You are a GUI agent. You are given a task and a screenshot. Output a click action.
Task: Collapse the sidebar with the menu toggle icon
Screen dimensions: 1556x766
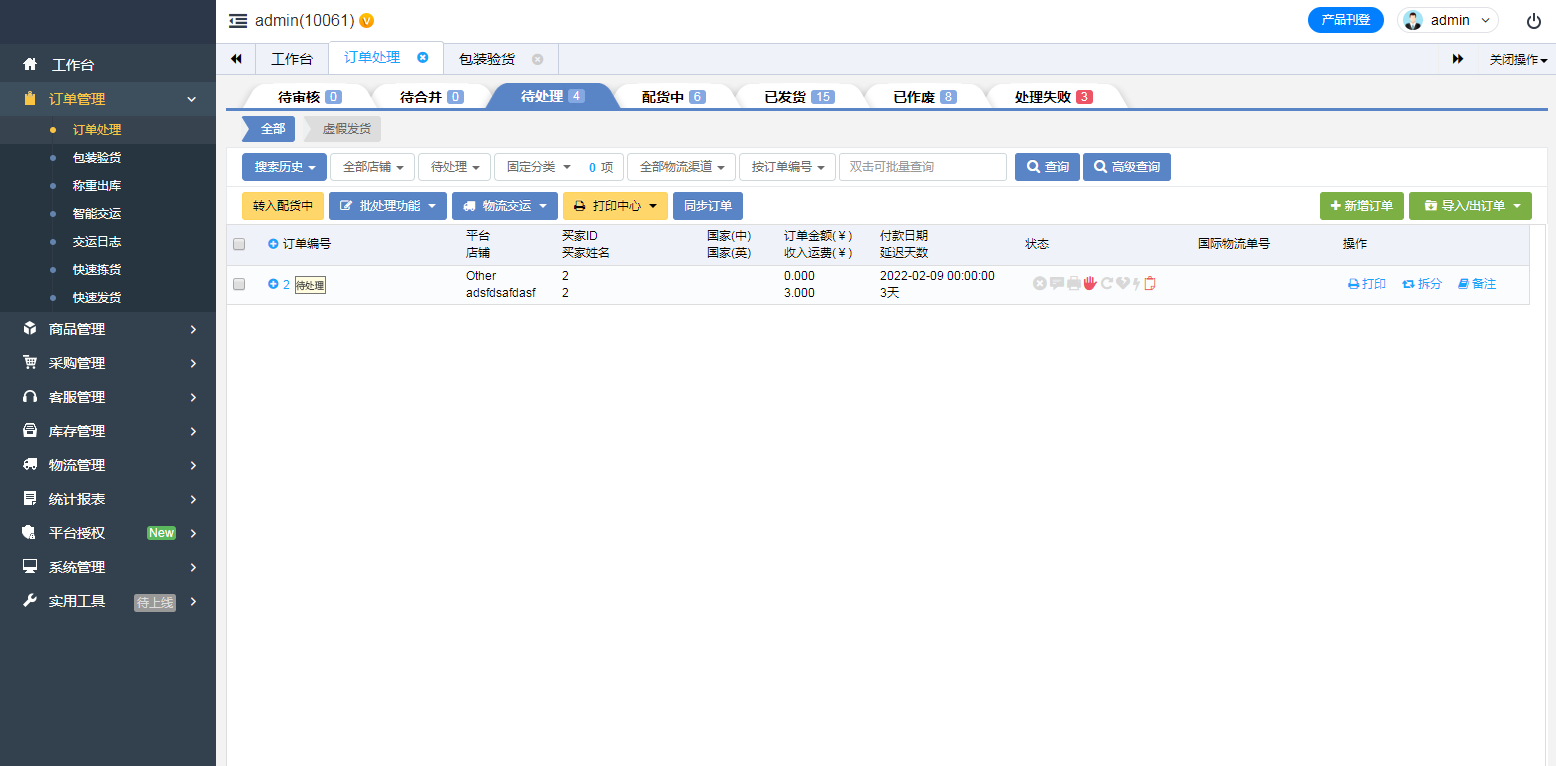tap(237, 20)
